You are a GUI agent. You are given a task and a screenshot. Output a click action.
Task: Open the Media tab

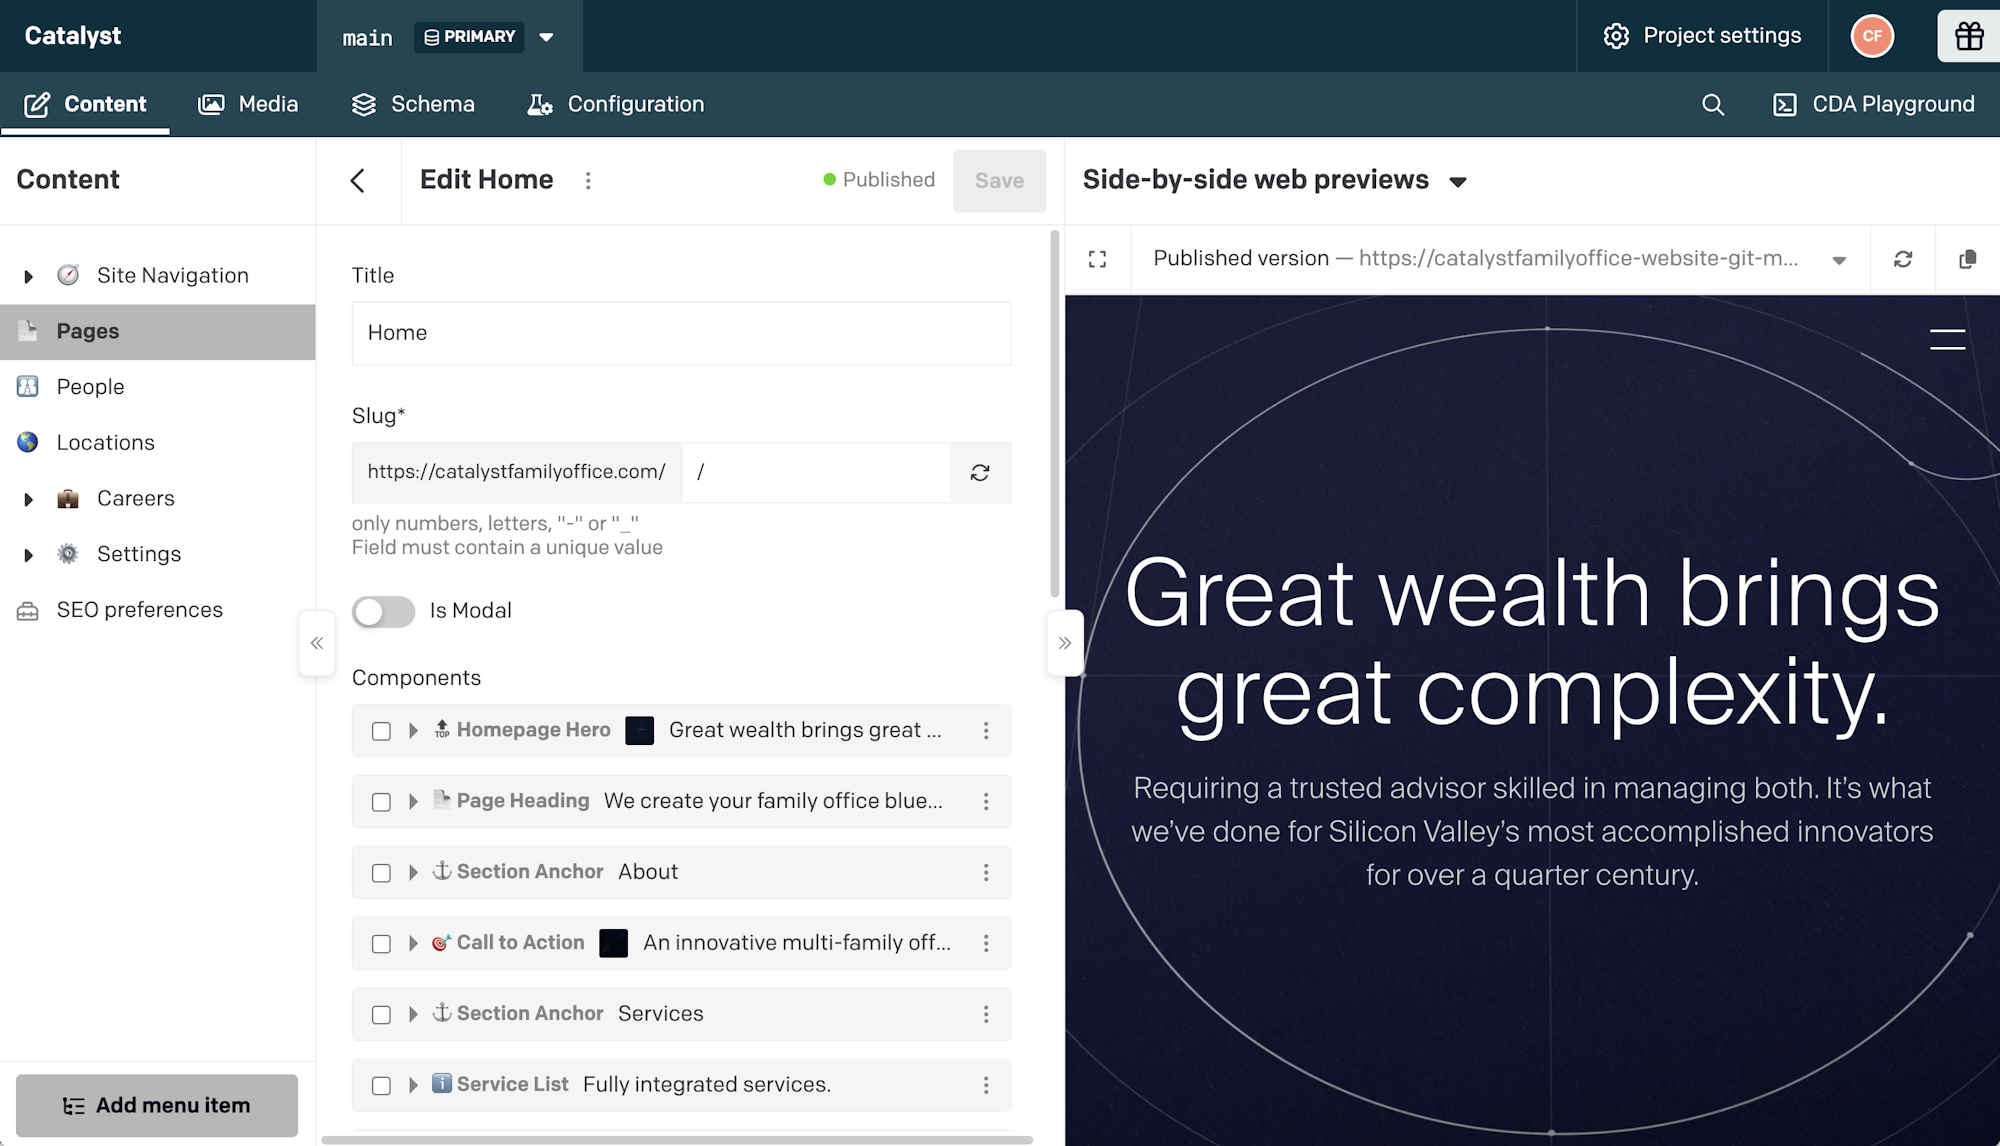pyautogui.click(x=248, y=104)
